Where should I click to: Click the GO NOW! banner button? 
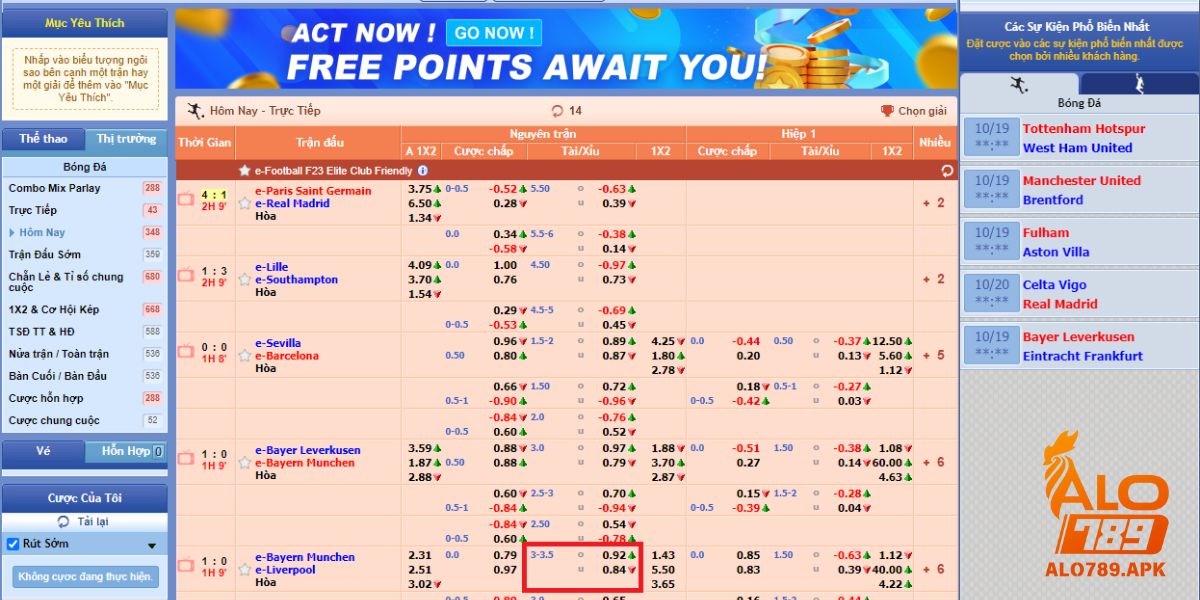[x=494, y=33]
